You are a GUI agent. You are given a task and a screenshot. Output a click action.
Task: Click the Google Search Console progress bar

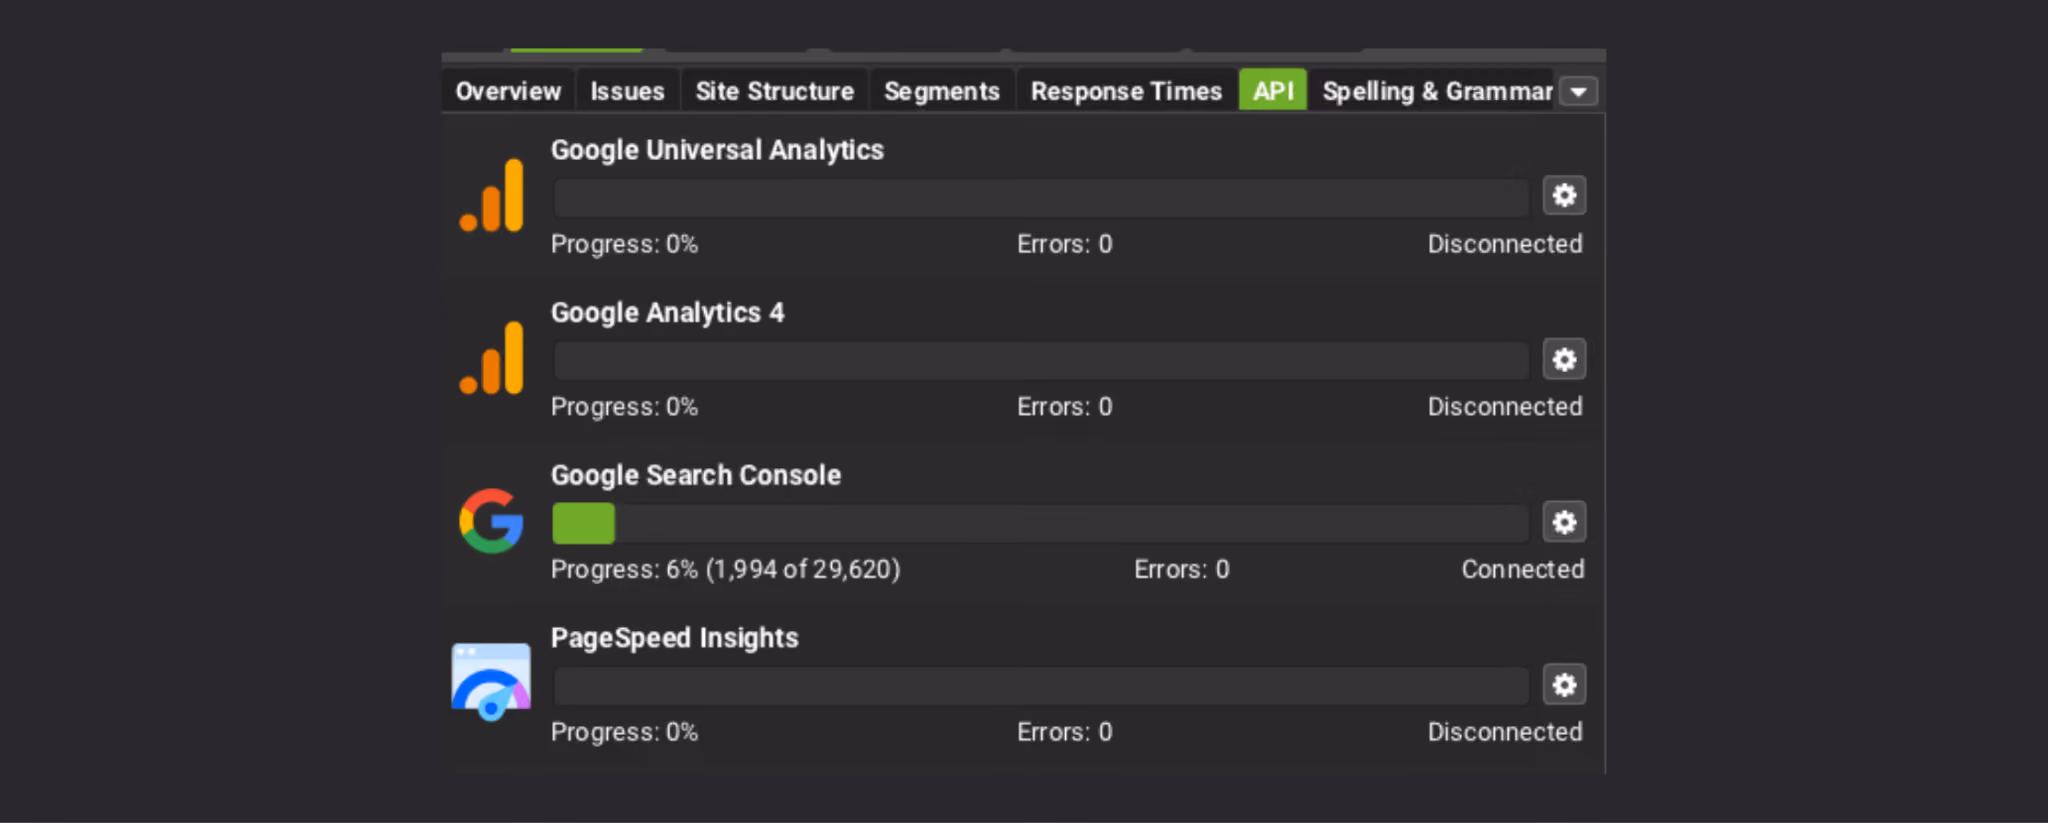(1041, 523)
